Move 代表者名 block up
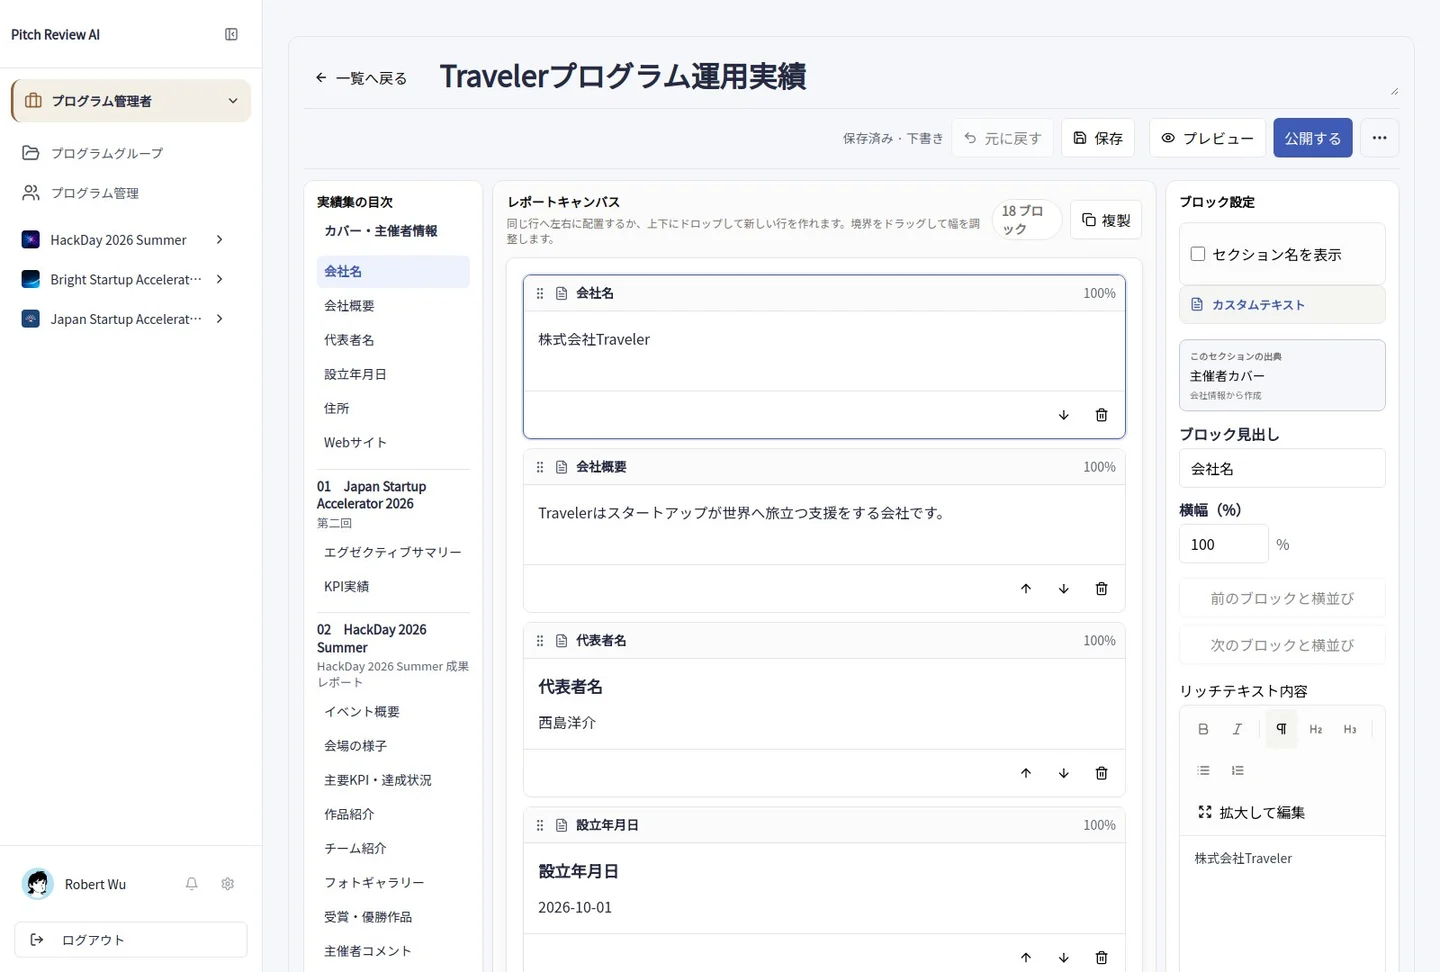 (x=1026, y=773)
